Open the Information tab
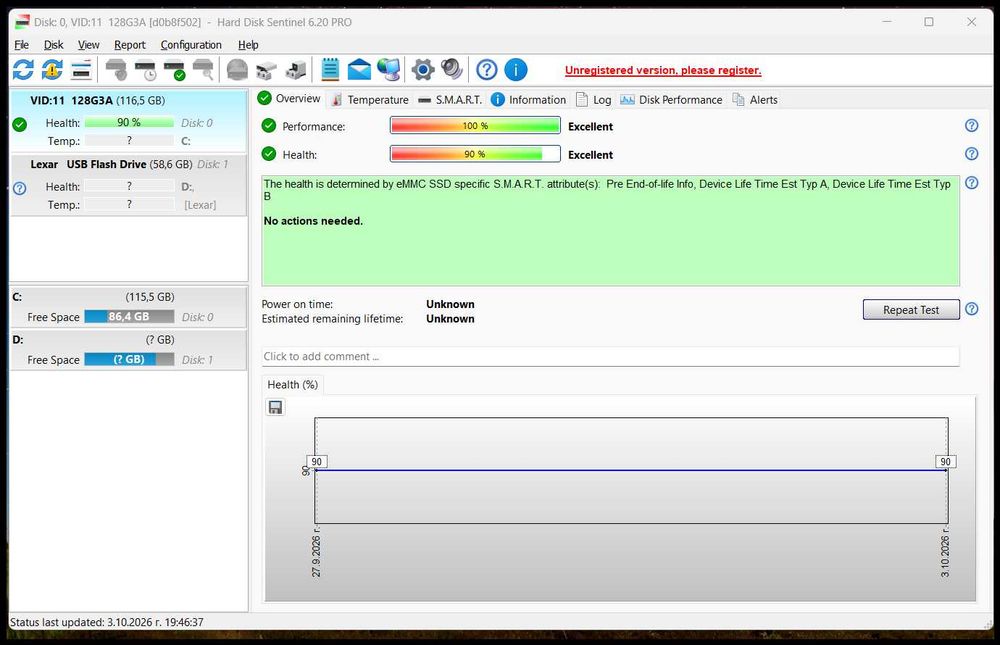 [529, 100]
